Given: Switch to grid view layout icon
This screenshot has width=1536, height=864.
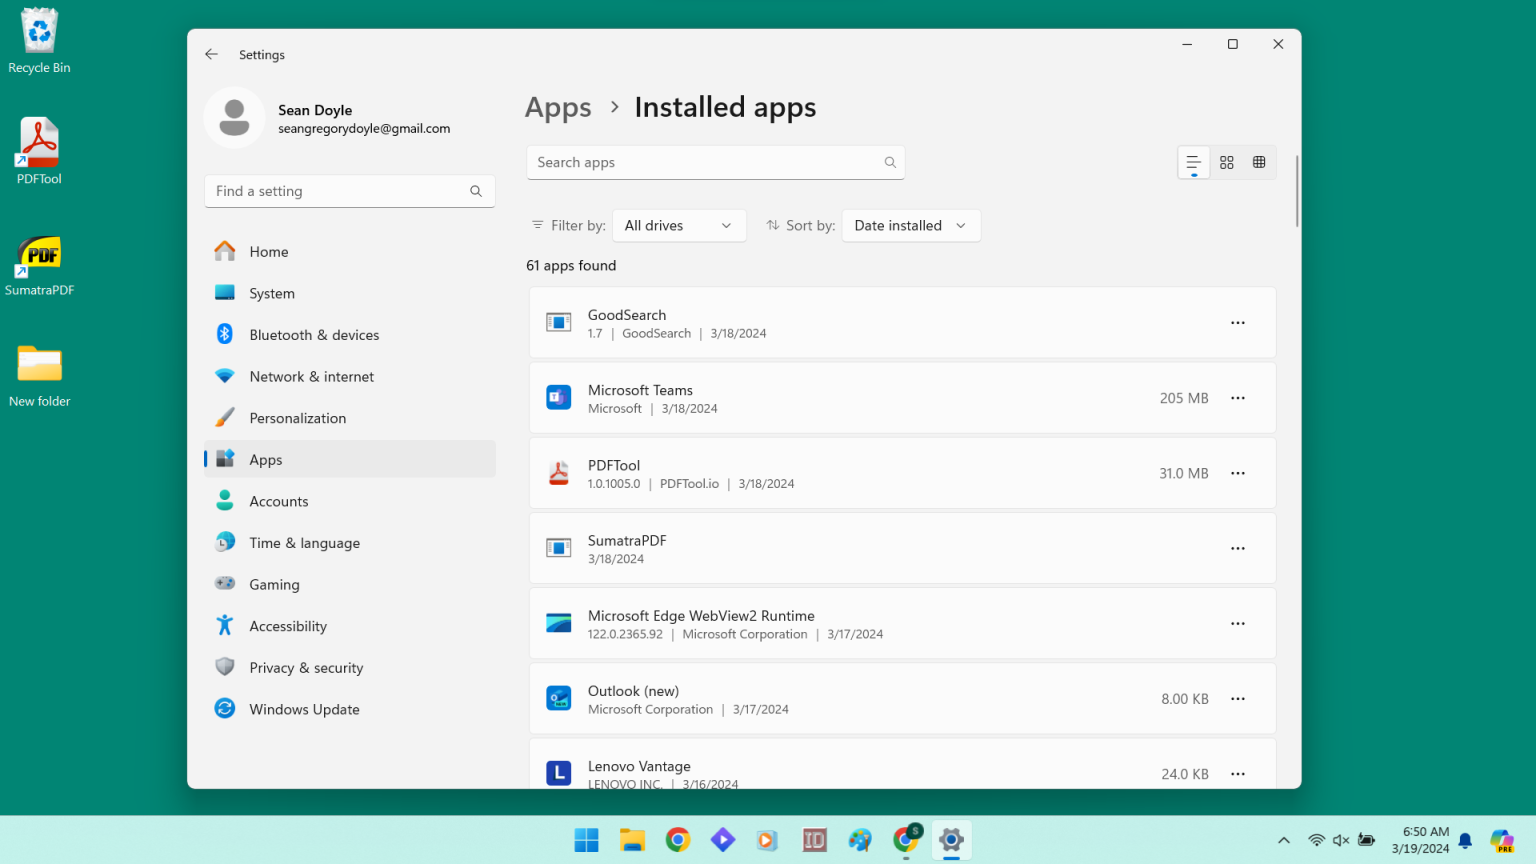Looking at the screenshot, I should point(1226,162).
